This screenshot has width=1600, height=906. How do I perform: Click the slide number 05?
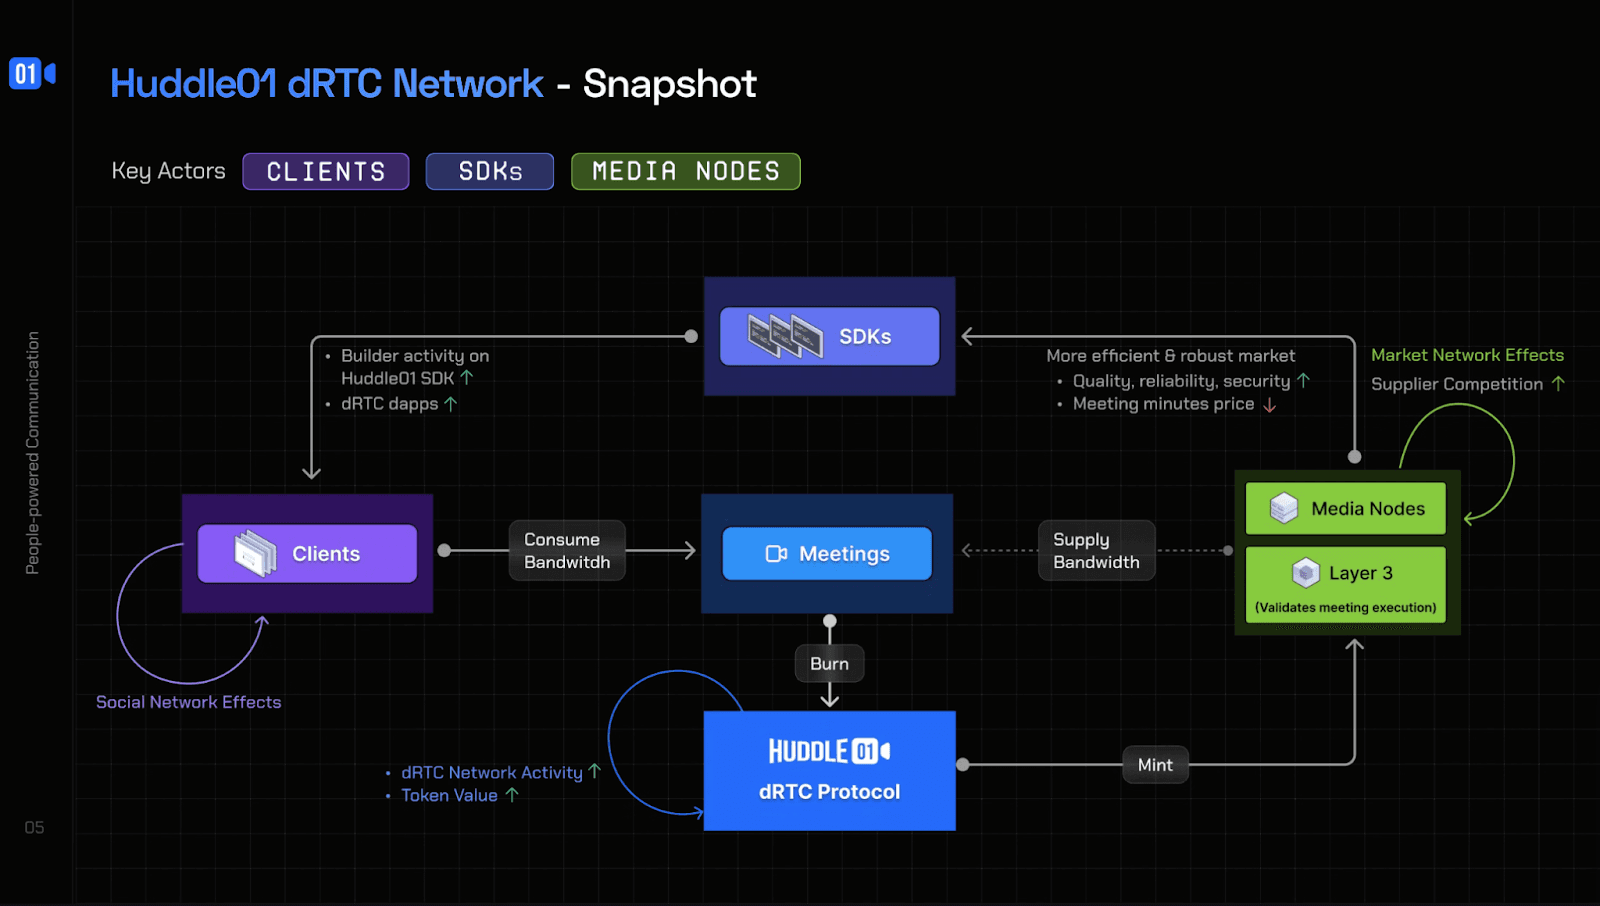34,828
